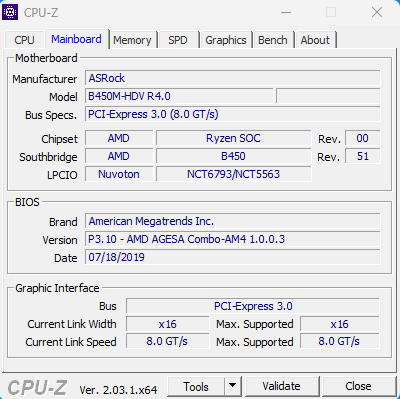
Task: Click the Current Link Speed label
Action: point(71,342)
